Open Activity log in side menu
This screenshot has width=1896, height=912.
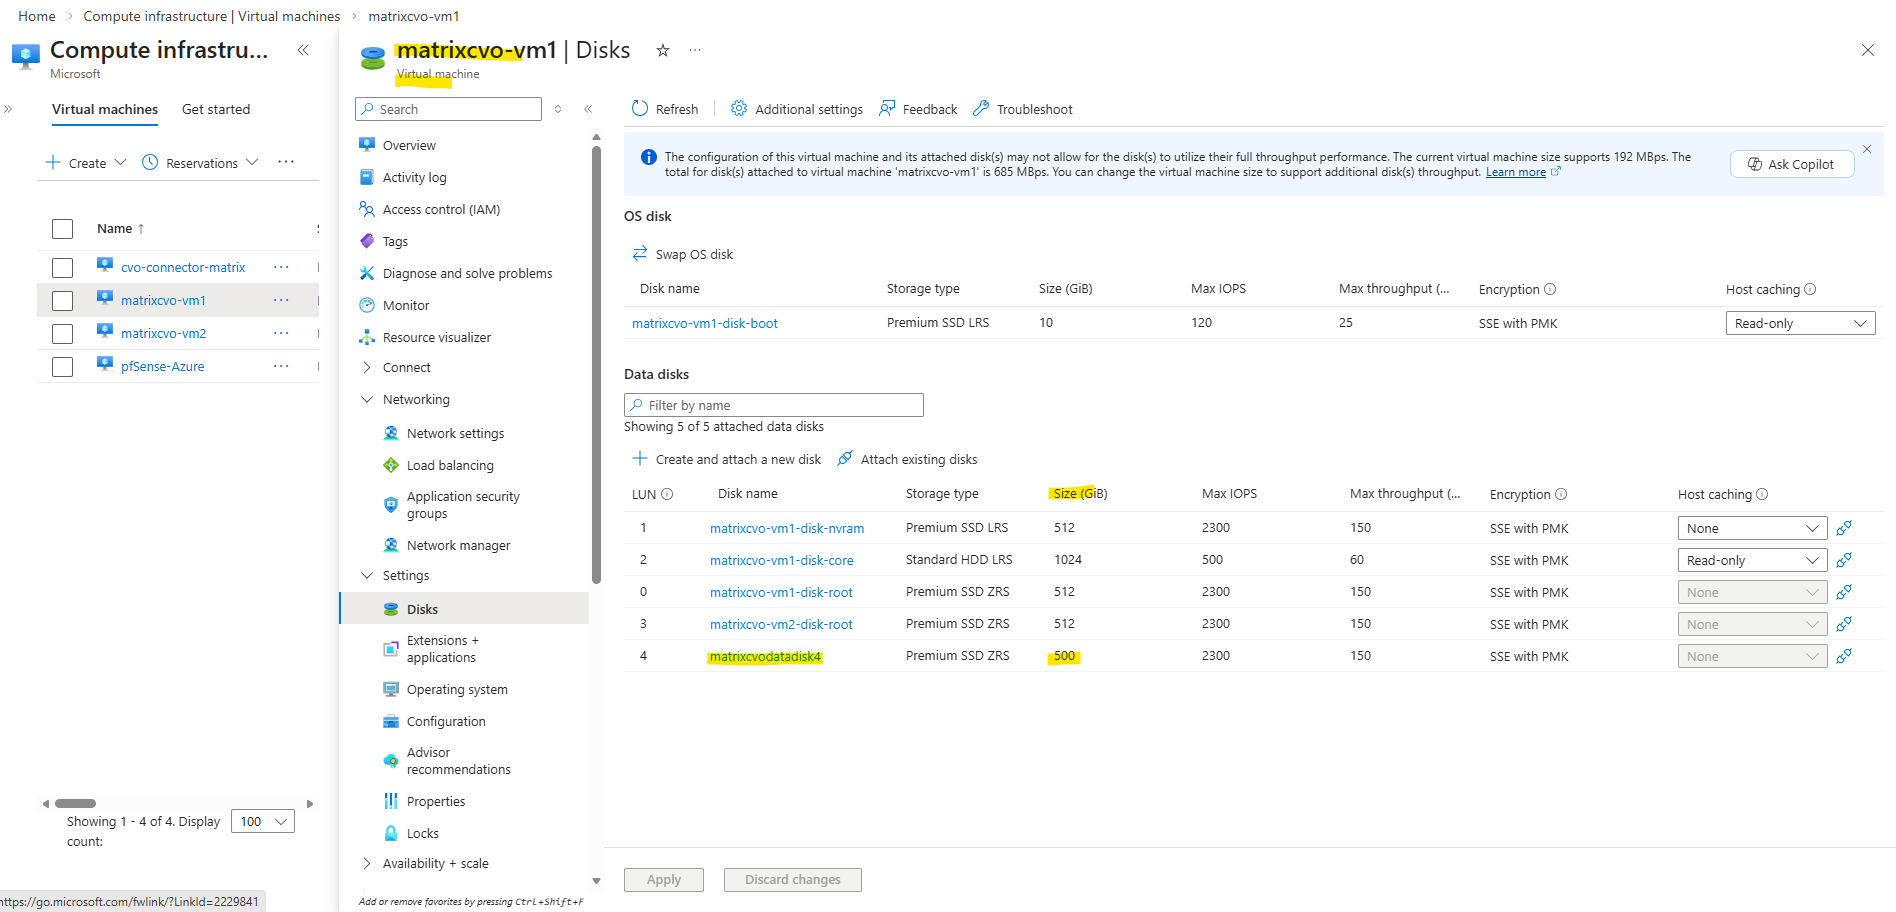coord(414,178)
